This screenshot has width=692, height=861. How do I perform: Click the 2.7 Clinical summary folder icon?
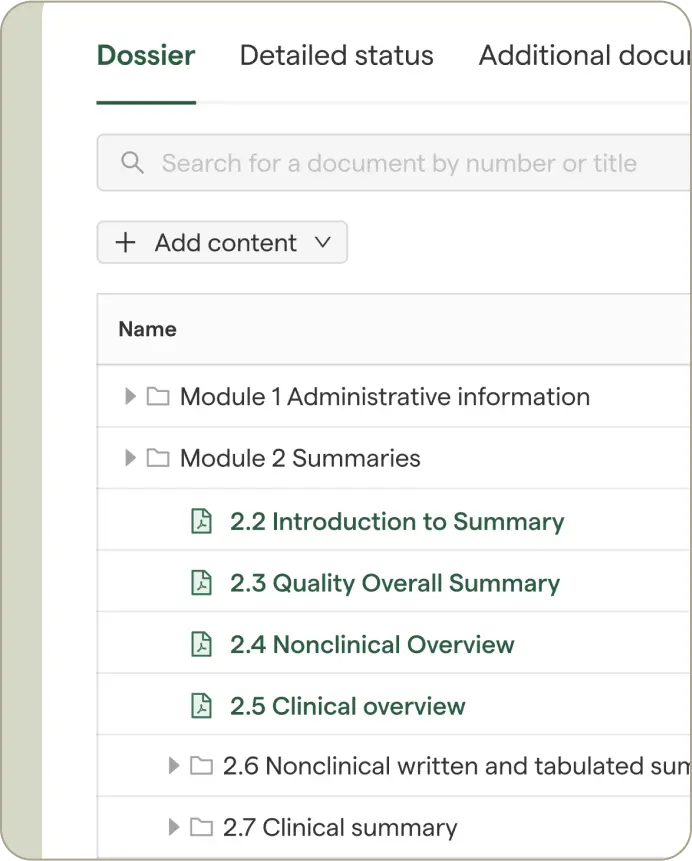pyautogui.click(x=201, y=827)
